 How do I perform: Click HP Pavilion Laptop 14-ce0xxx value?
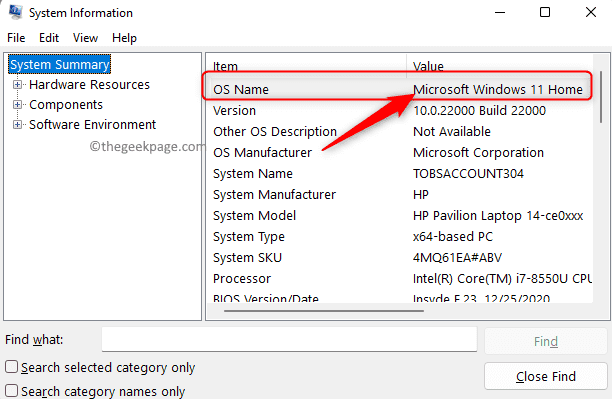coord(498,216)
